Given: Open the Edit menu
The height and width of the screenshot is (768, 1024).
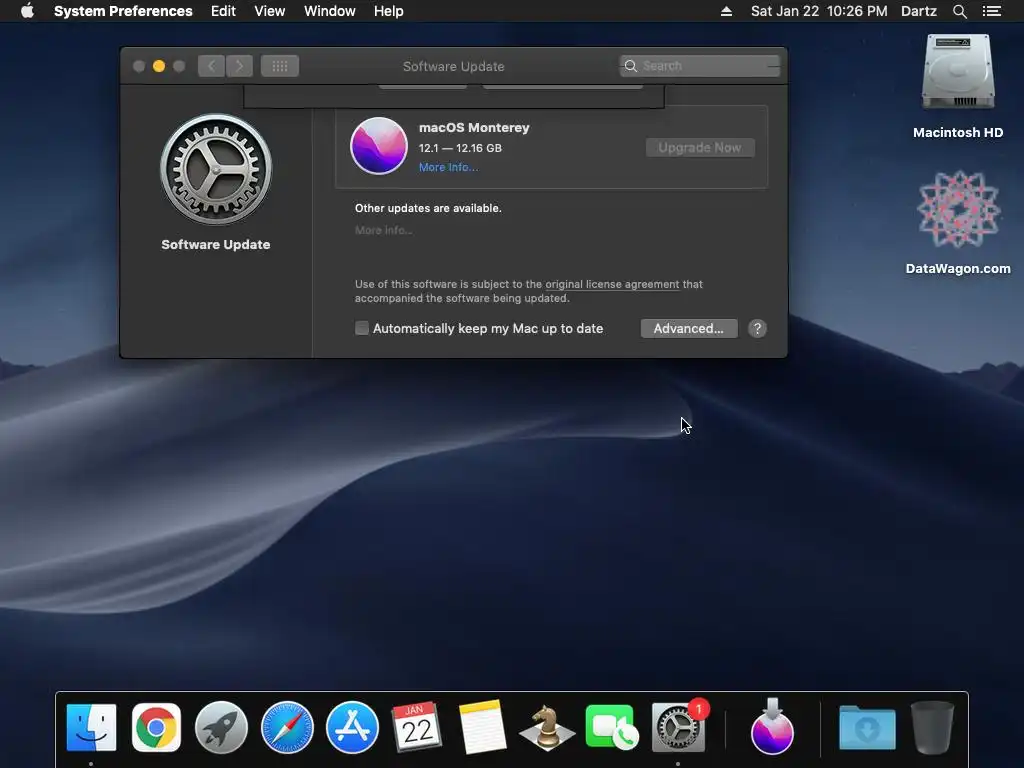Looking at the screenshot, I should pos(223,11).
